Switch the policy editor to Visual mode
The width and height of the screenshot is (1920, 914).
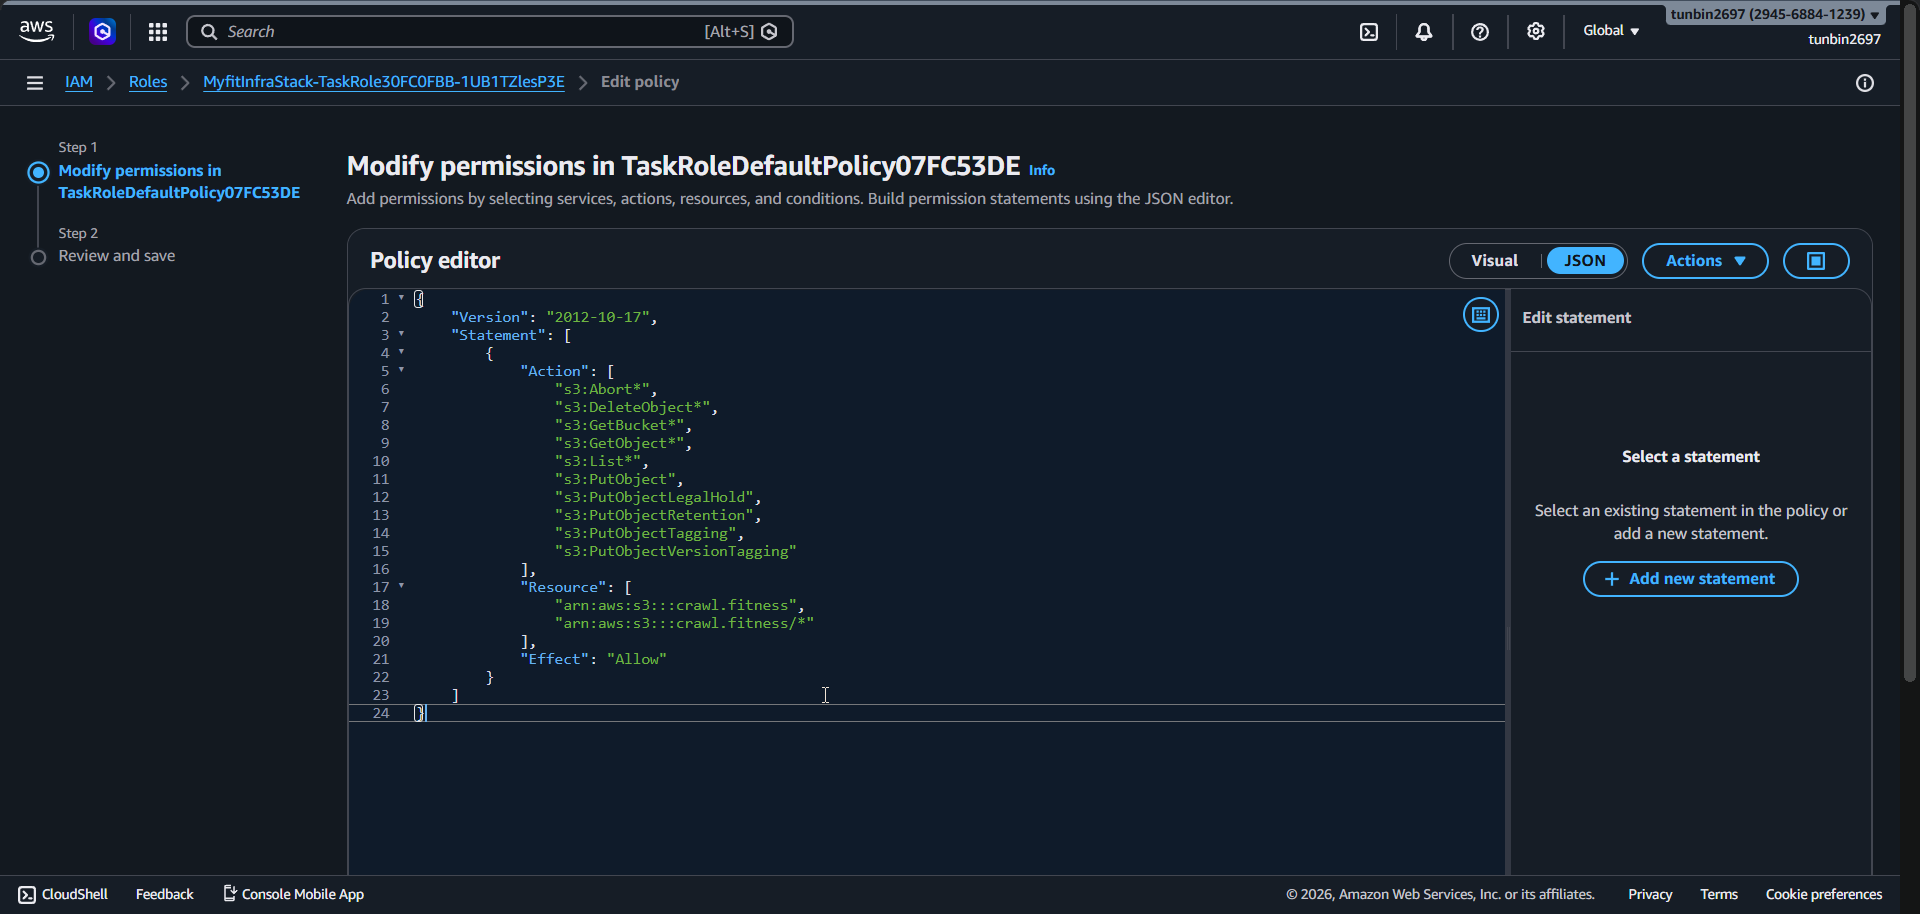(x=1494, y=260)
